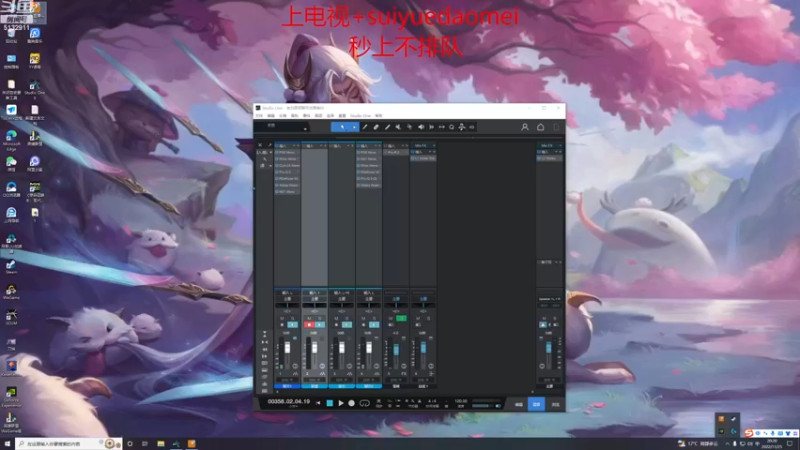Open the user account icon
This screenshot has height=450, width=800.
(524, 127)
